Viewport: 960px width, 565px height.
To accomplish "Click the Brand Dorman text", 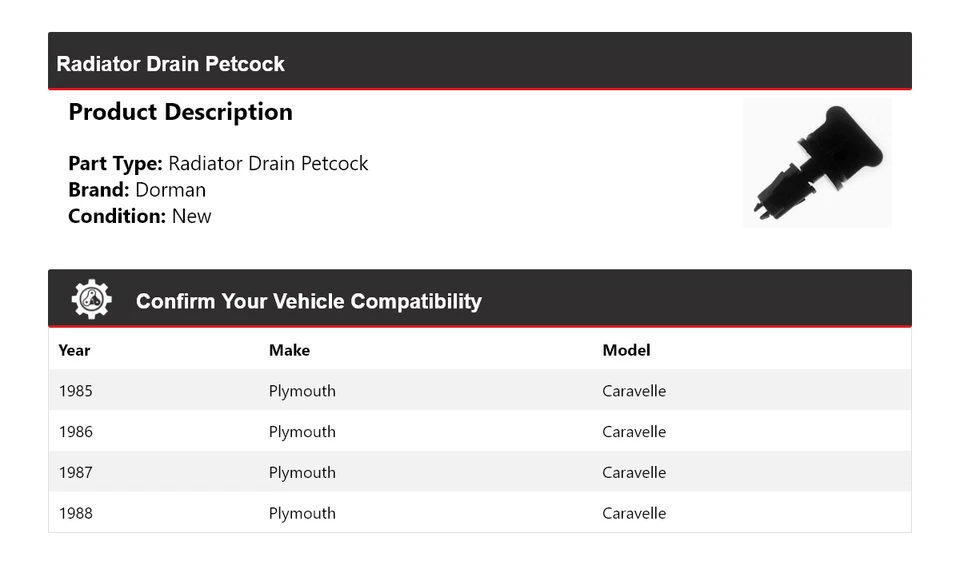I will click(x=137, y=190).
